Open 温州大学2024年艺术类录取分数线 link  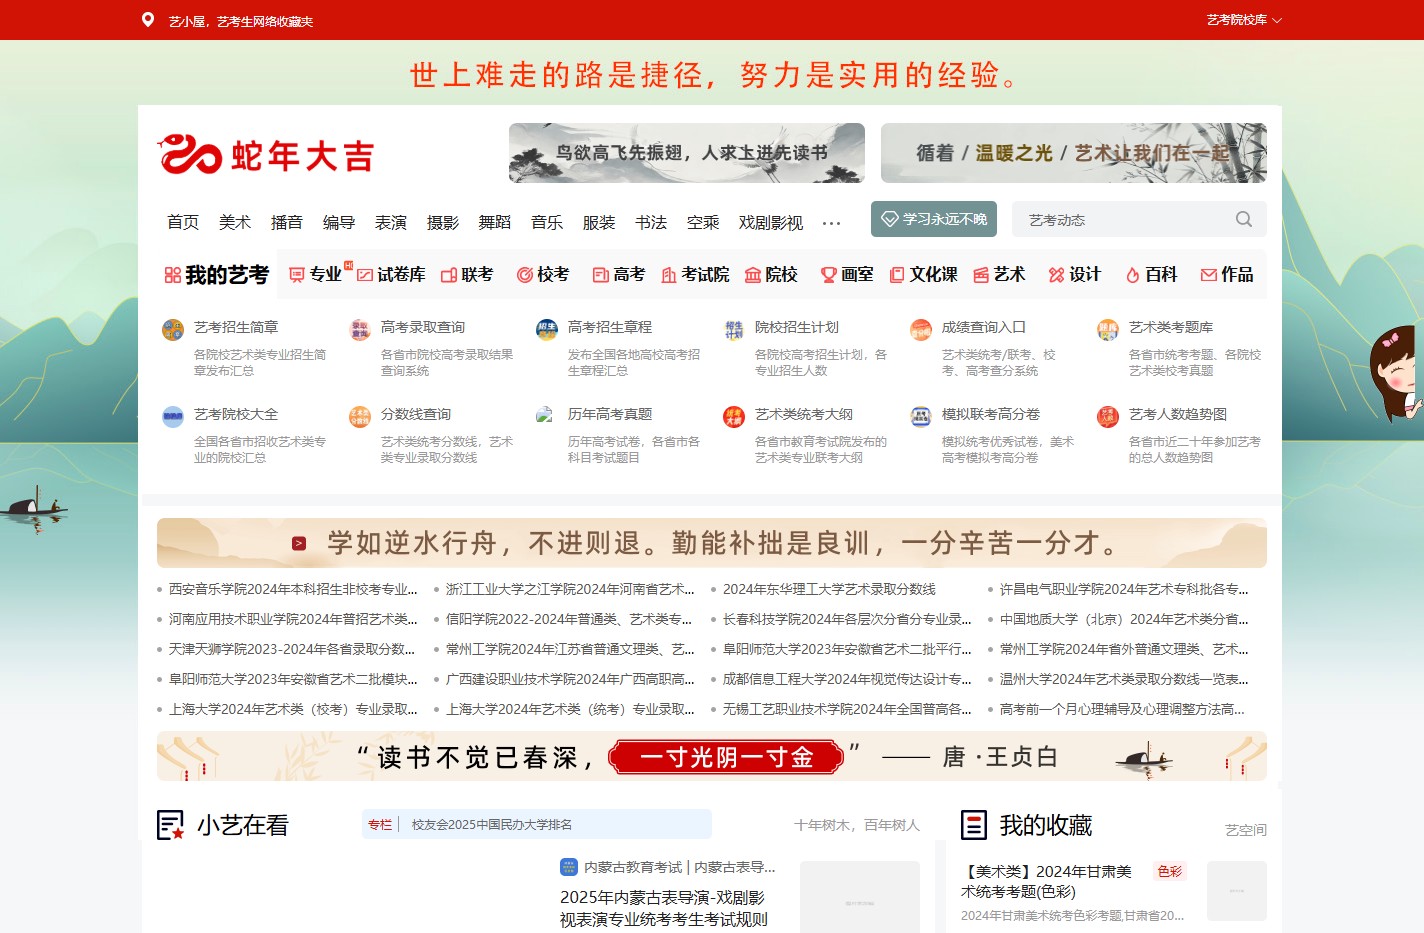tap(1124, 679)
